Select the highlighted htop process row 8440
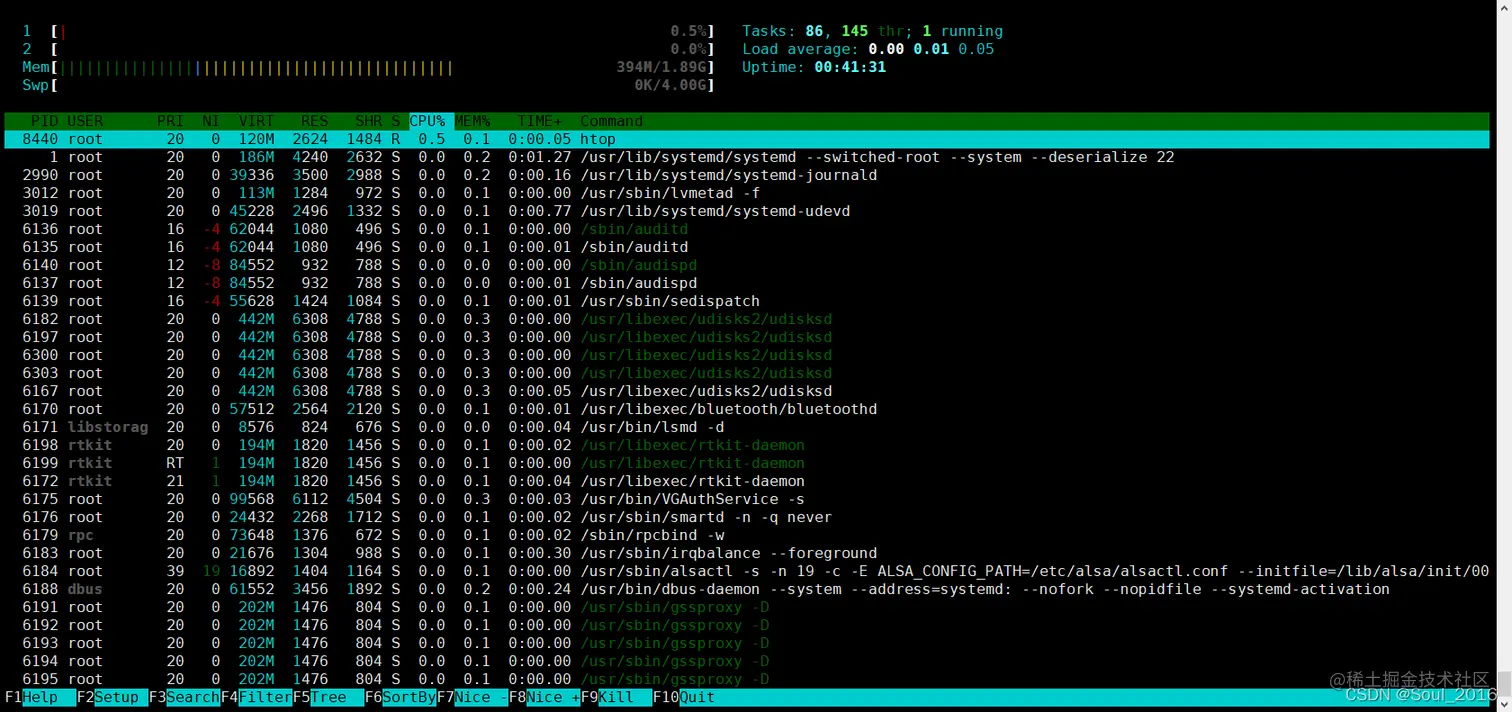 pyautogui.click(x=747, y=139)
